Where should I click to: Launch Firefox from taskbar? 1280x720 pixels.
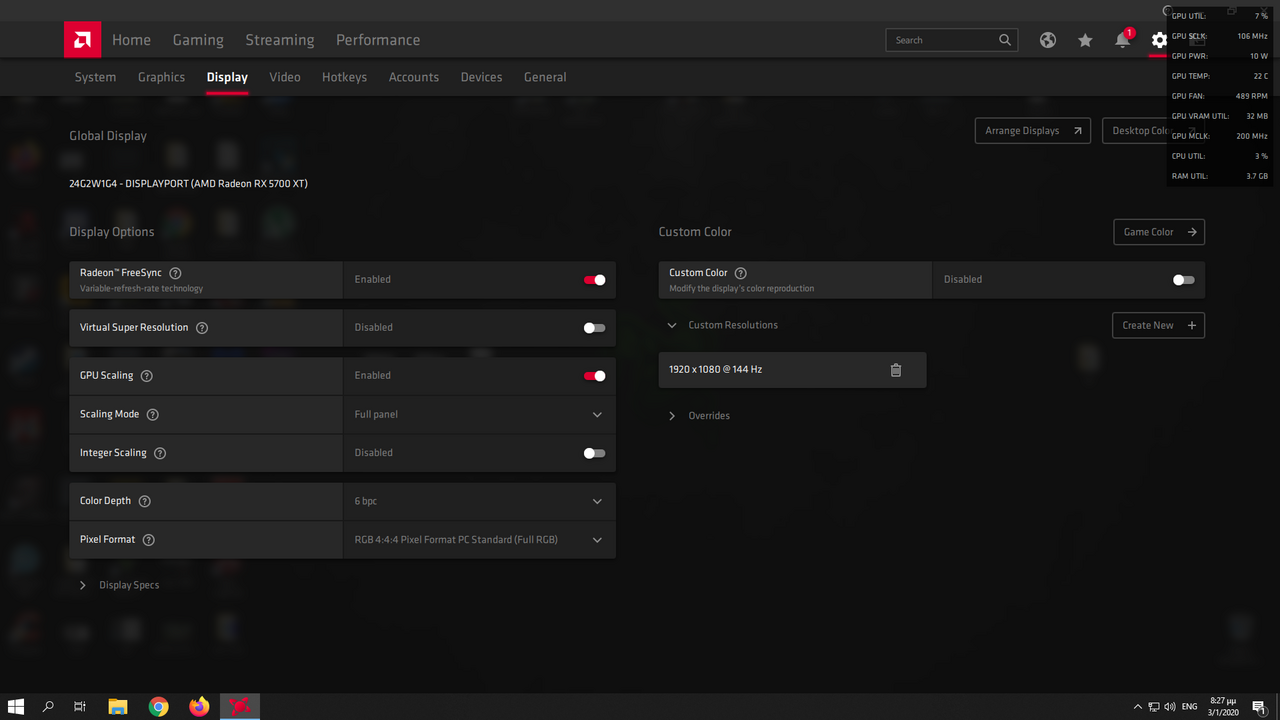tap(199, 706)
